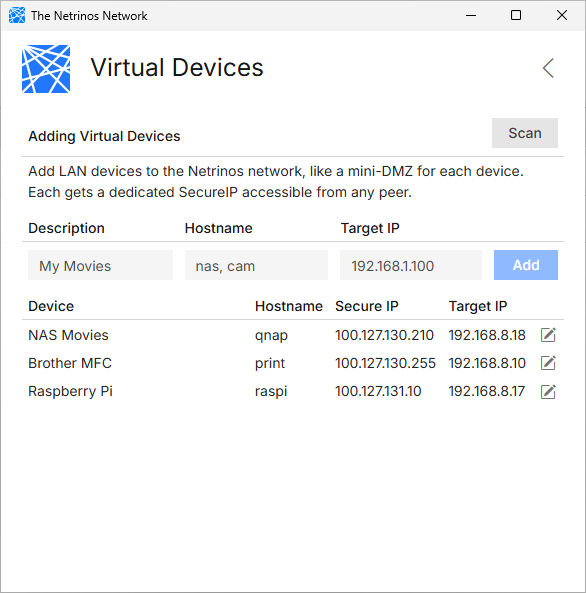Click the Secure IP column header
Image resolution: width=586 pixels, height=593 pixels.
click(x=367, y=306)
